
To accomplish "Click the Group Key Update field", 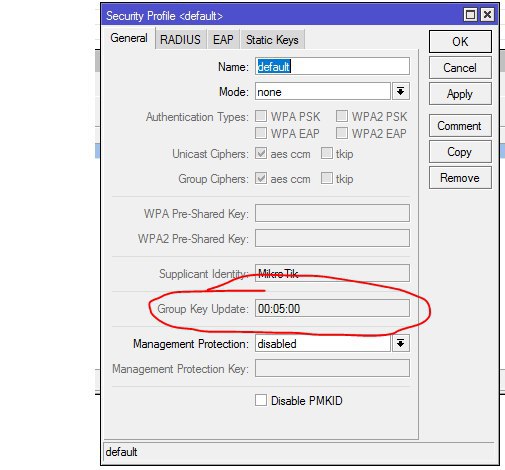I will (x=332, y=308).
